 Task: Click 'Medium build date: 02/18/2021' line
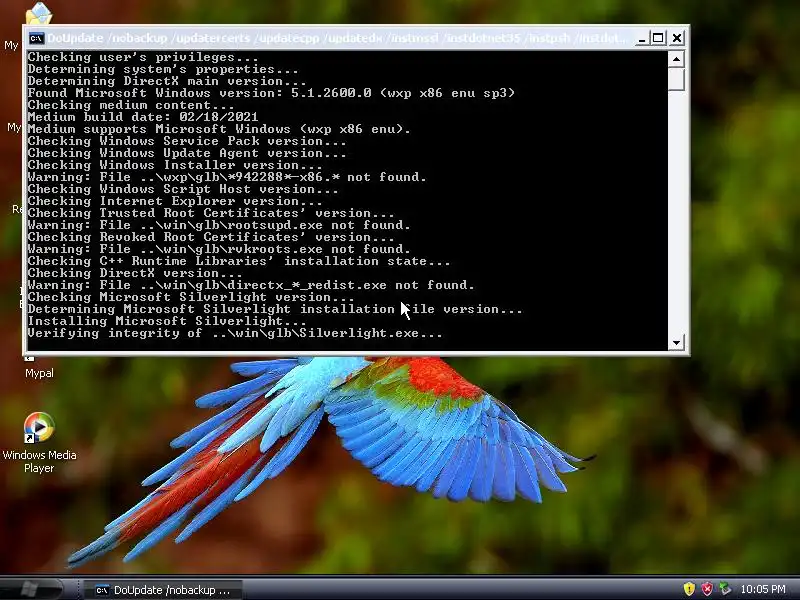[x=143, y=117]
